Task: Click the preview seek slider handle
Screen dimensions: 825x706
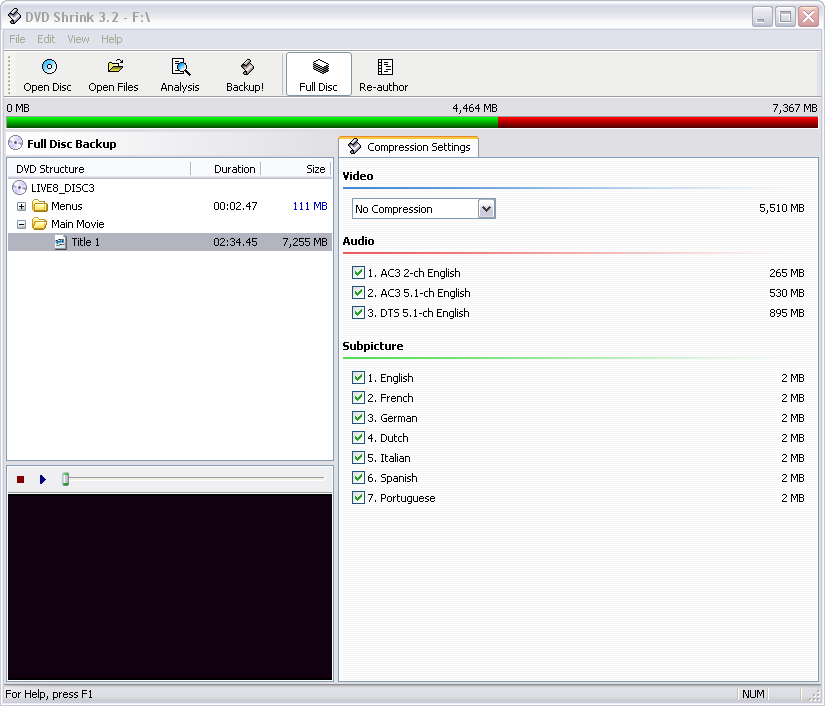Action: 66,479
